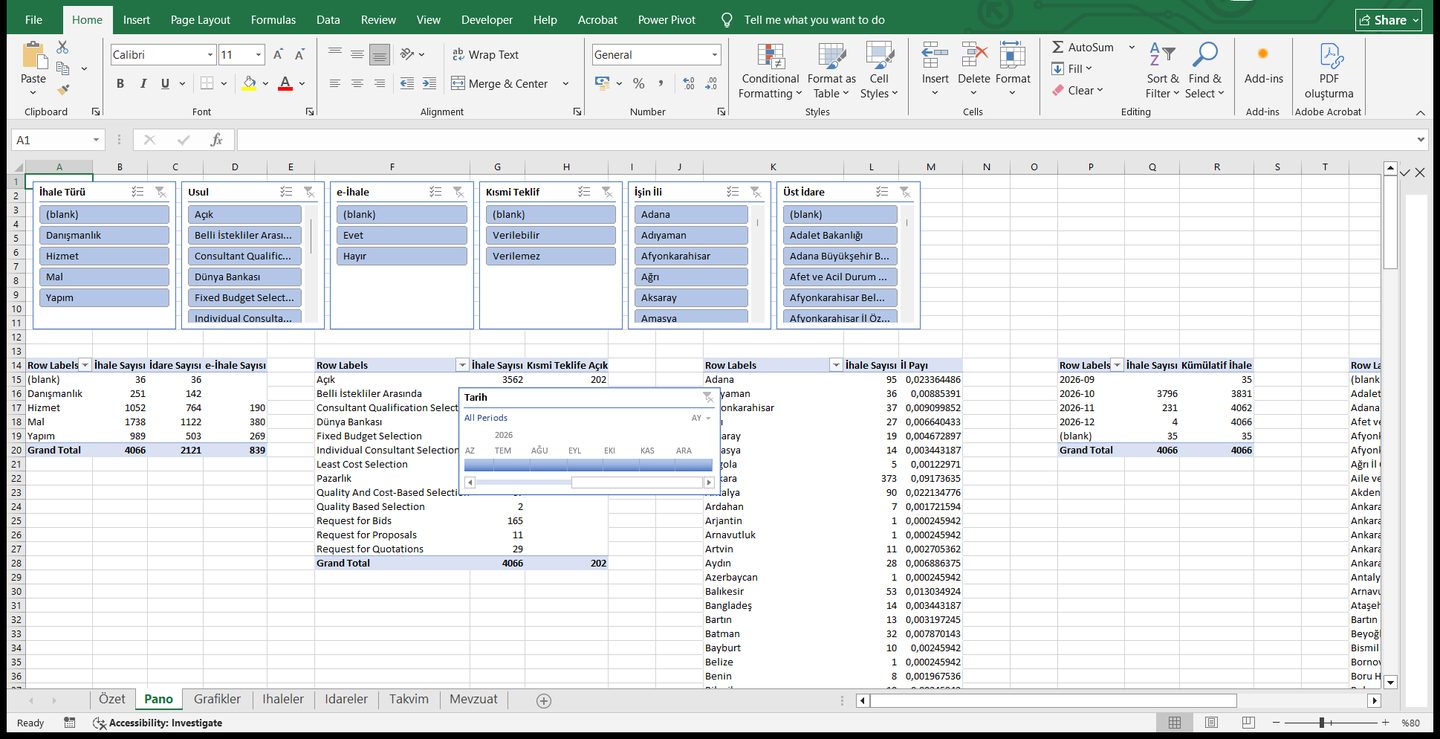Image resolution: width=1440 pixels, height=739 pixels.
Task: Toggle Wrap Text
Action: 485,55
